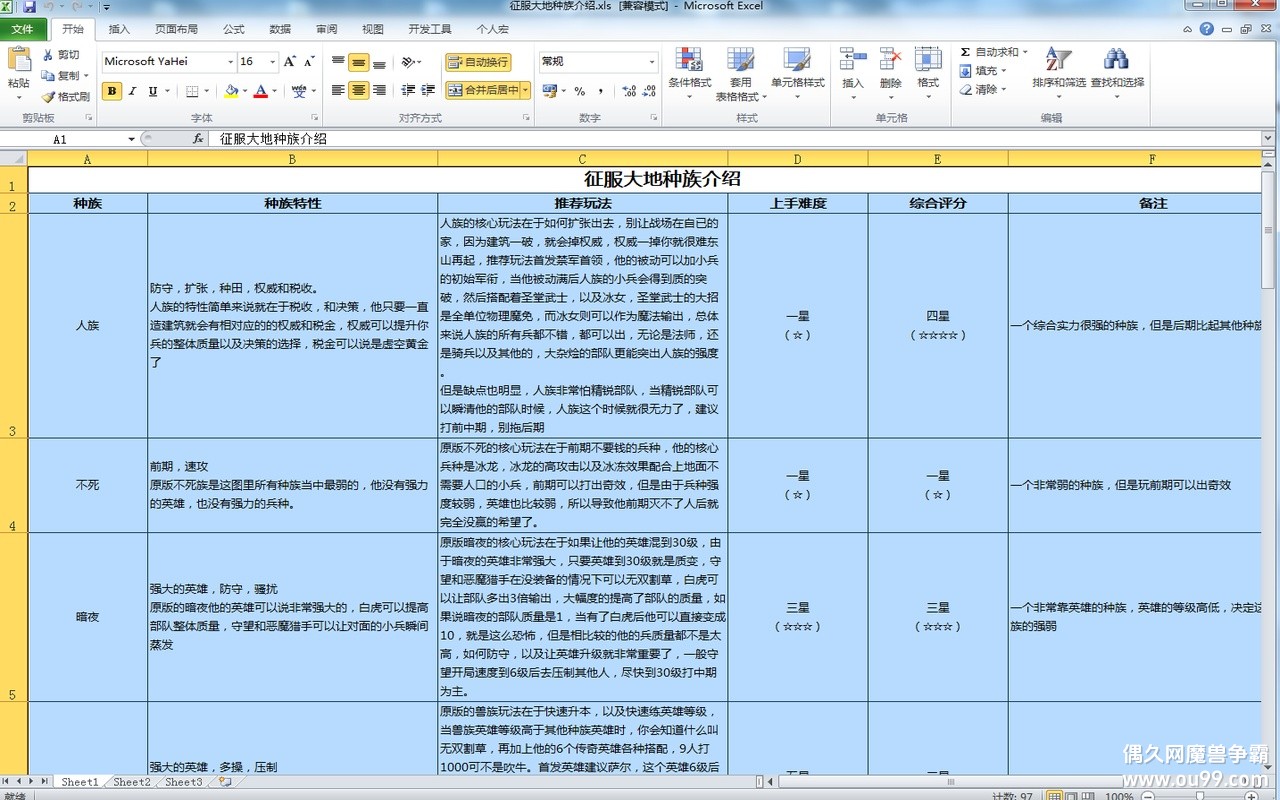This screenshot has height=800, width=1280.
Task: Toggle Bold formatting off
Action: (x=111, y=91)
